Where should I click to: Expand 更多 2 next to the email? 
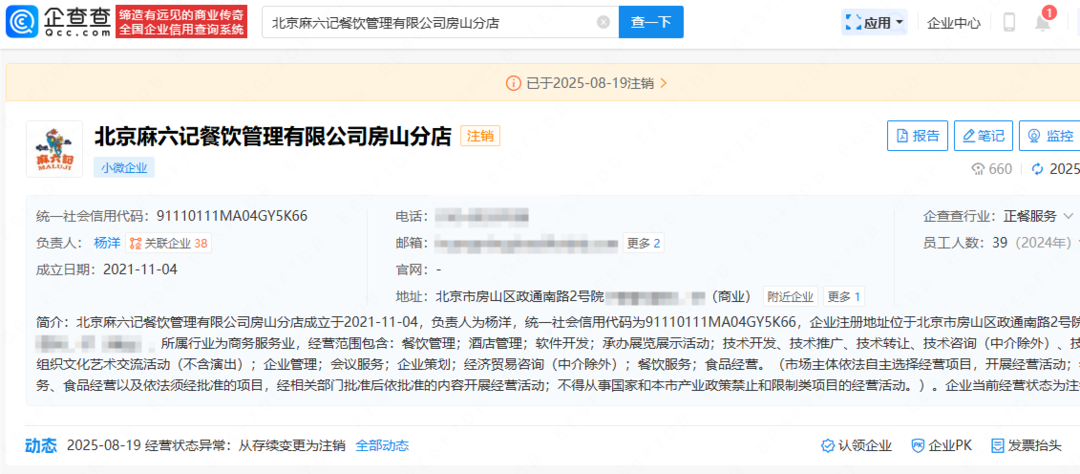pyautogui.click(x=643, y=243)
